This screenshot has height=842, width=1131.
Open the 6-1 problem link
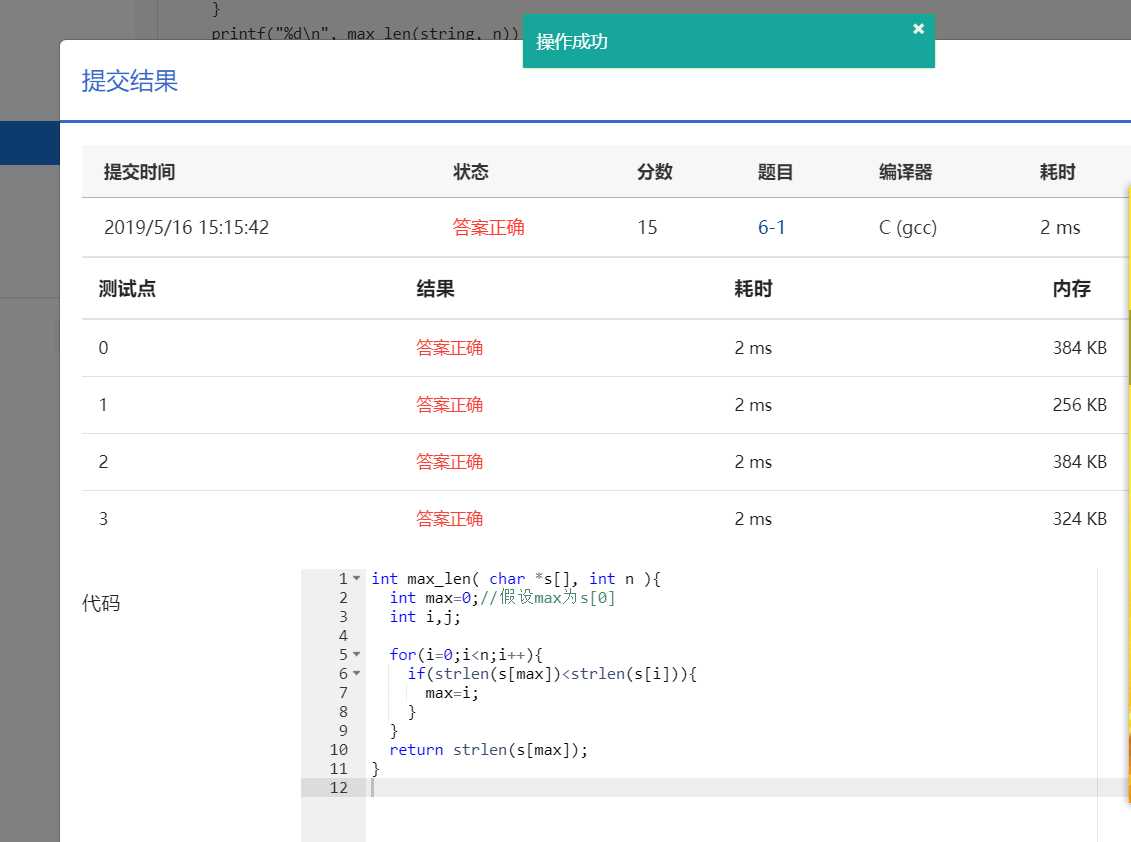tap(771, 227)
